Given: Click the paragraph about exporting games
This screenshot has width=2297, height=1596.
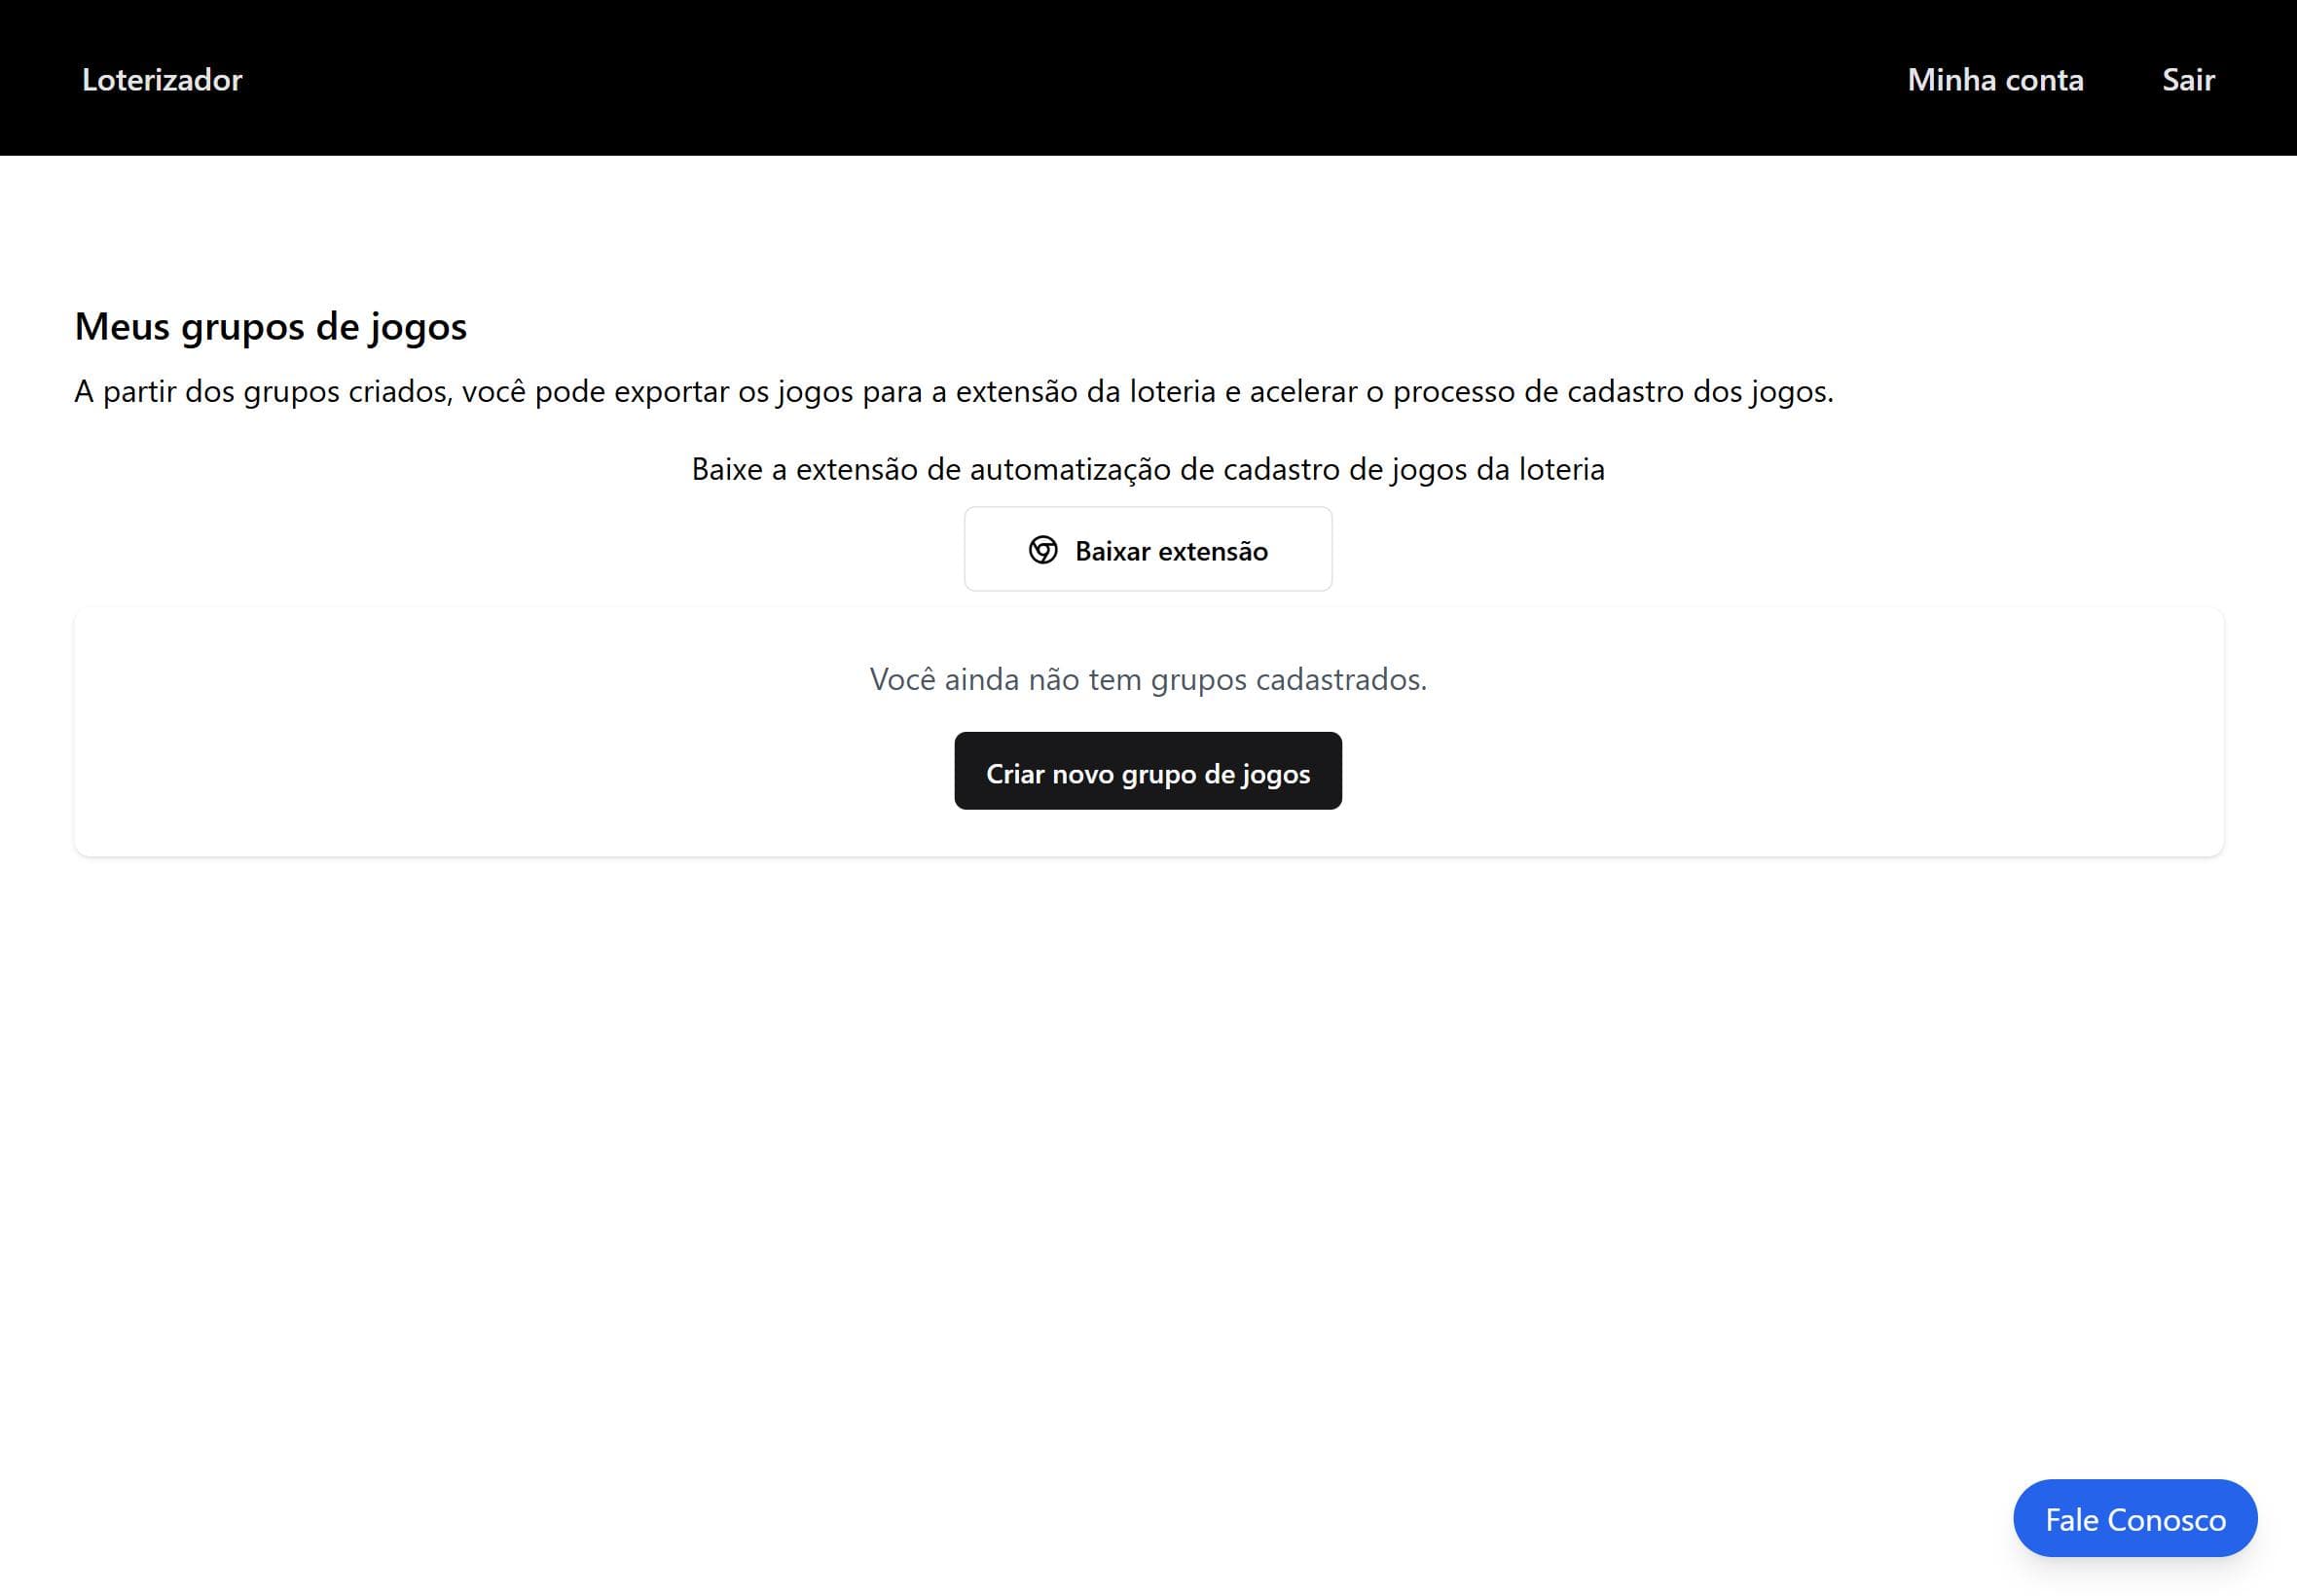Looking at the screenshot, I should [x=953, y=391].
